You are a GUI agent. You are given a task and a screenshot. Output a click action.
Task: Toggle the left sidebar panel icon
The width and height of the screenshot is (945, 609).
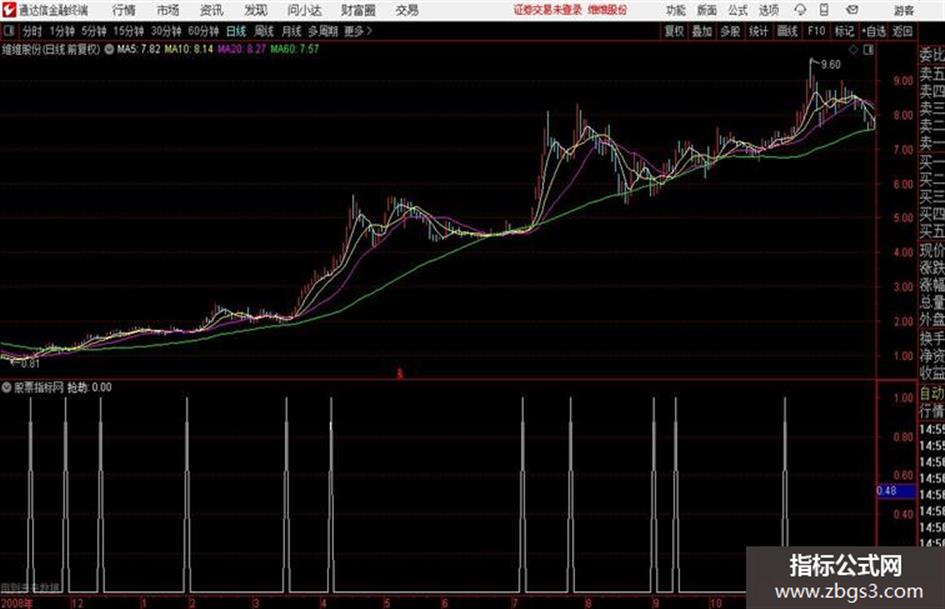[x=8, y=31]
